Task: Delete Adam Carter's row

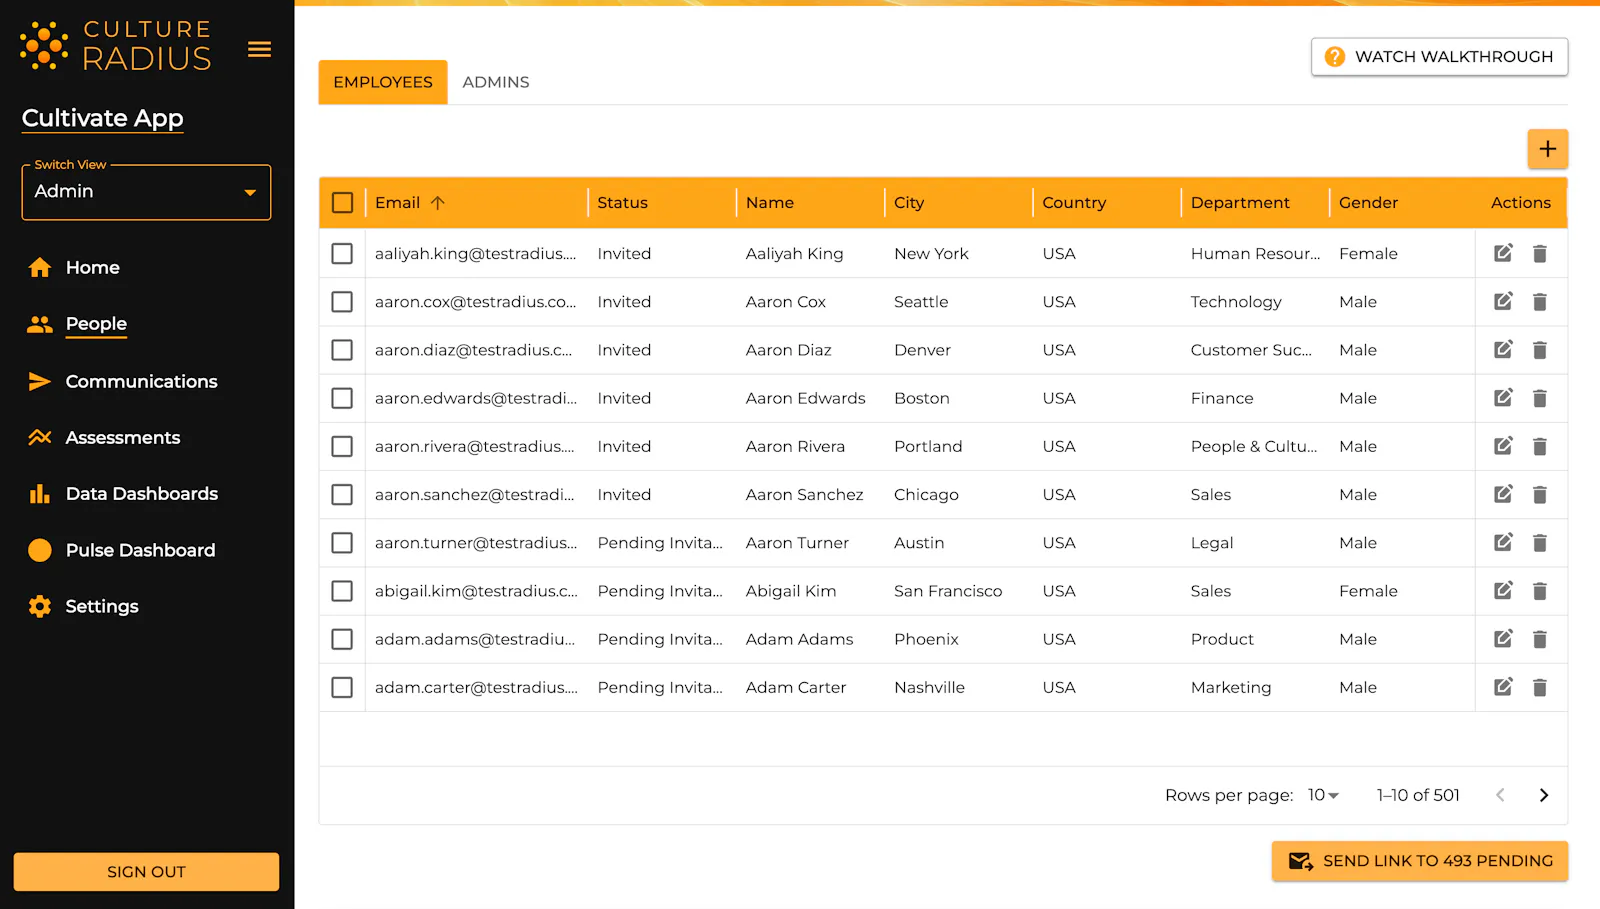Action: pyautogui.click(x=1540, y=688)
